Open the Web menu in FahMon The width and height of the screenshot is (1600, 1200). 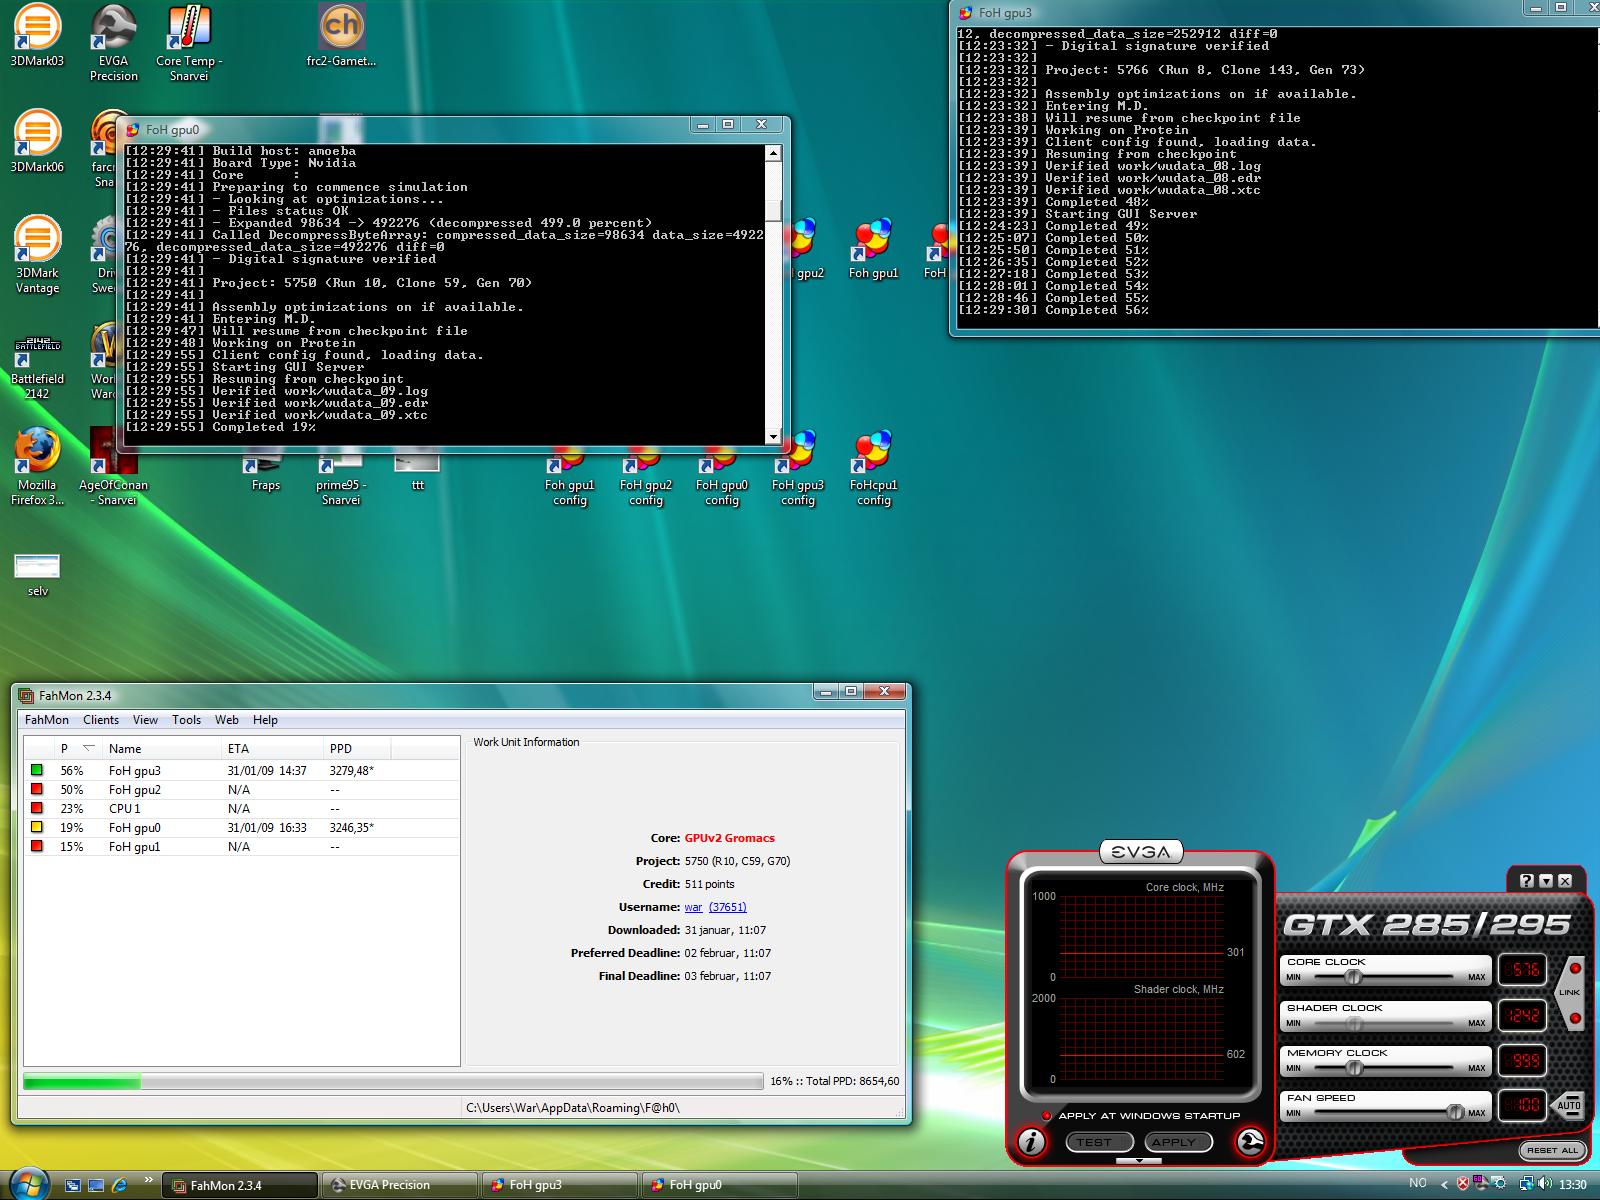227,720
